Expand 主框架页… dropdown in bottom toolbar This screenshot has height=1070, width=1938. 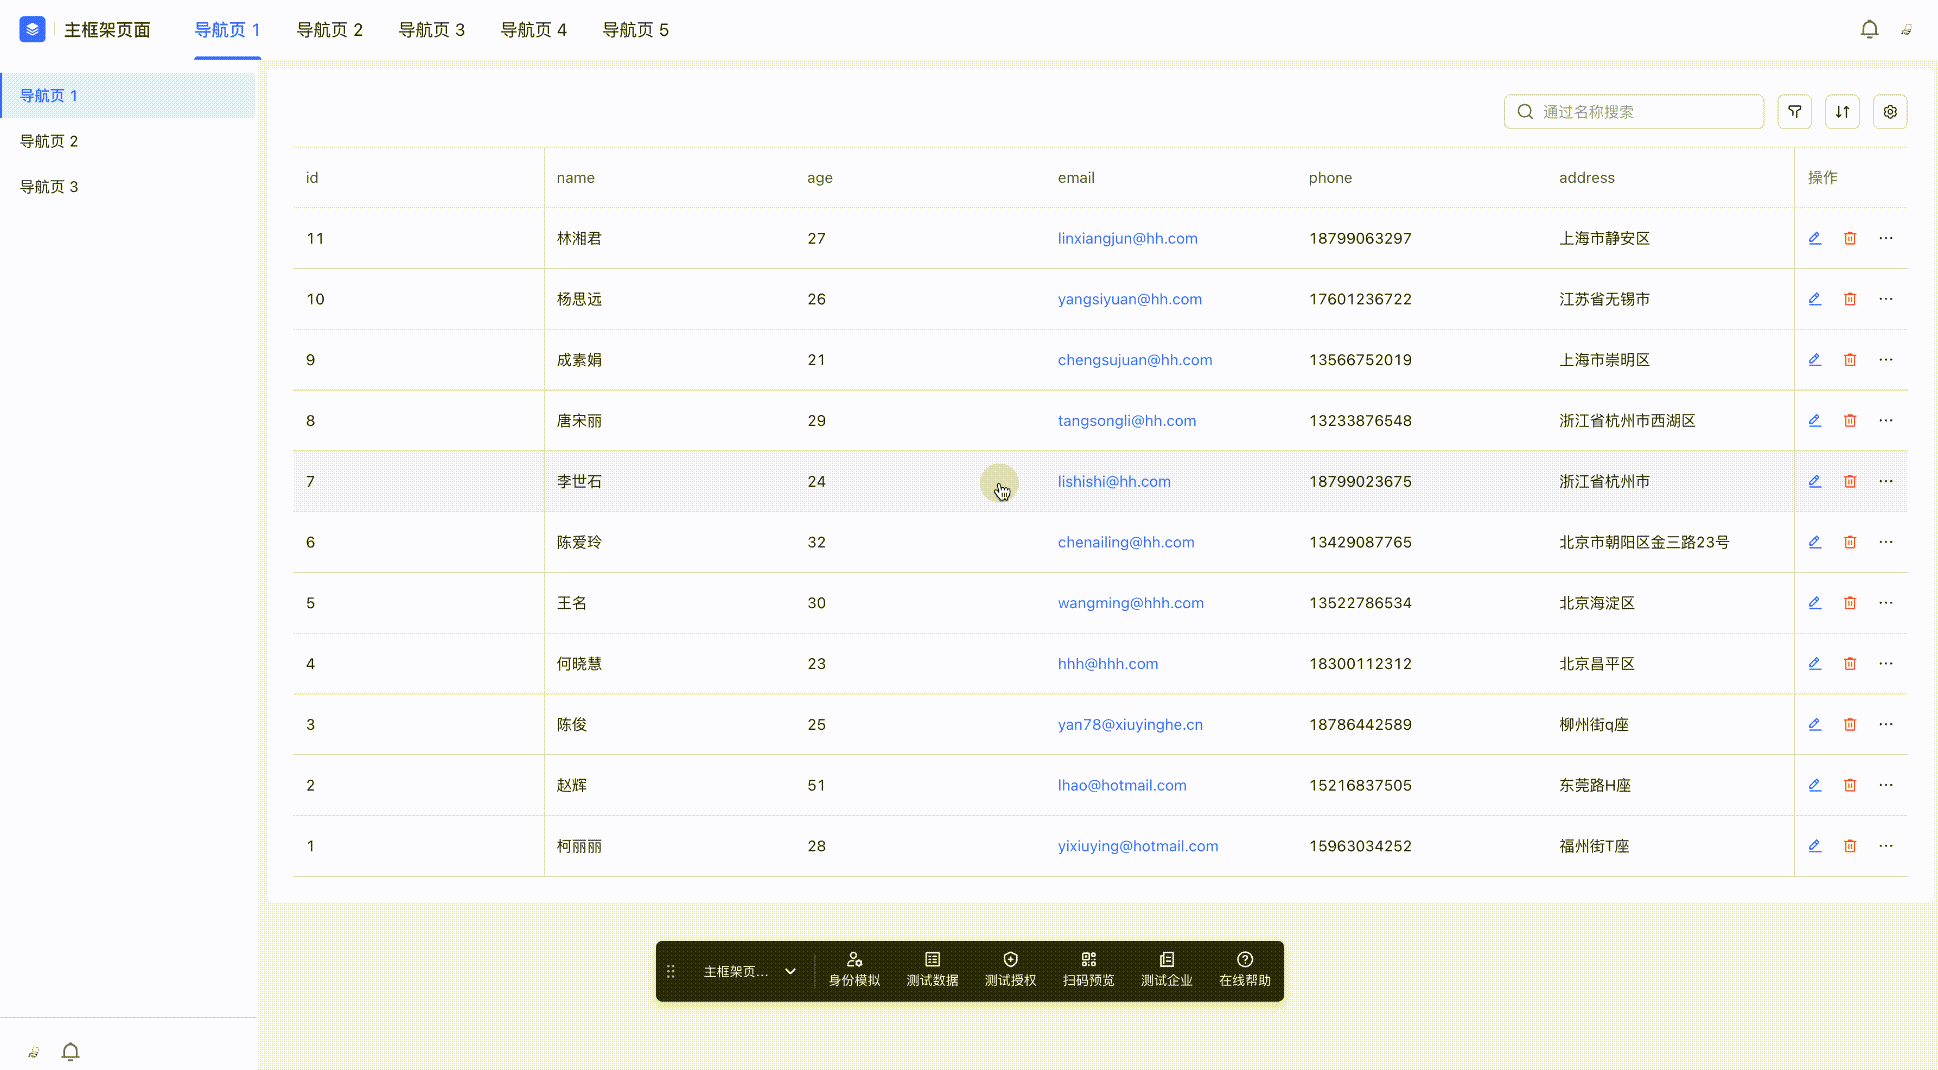click(x=750, y=971)
